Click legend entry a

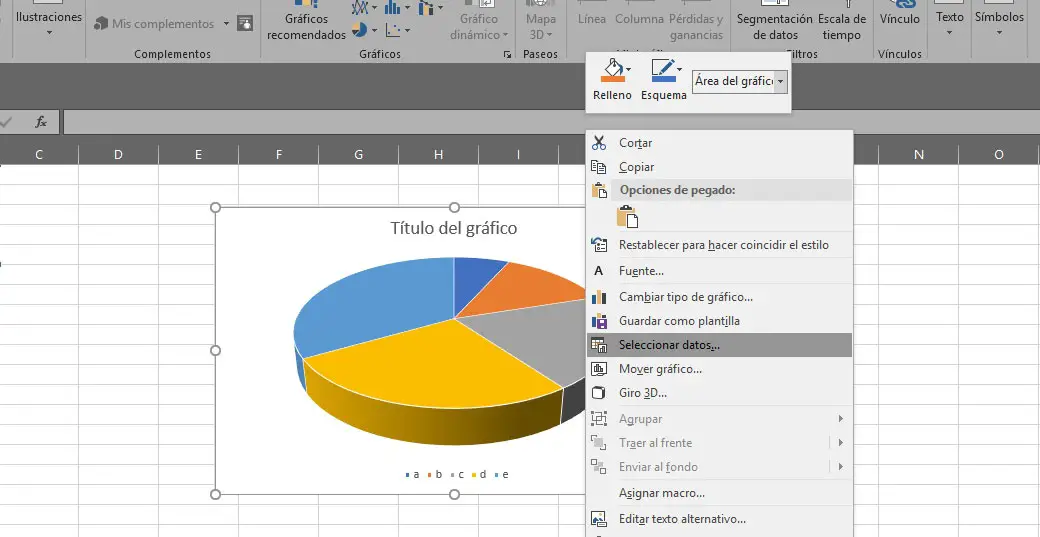413,474
